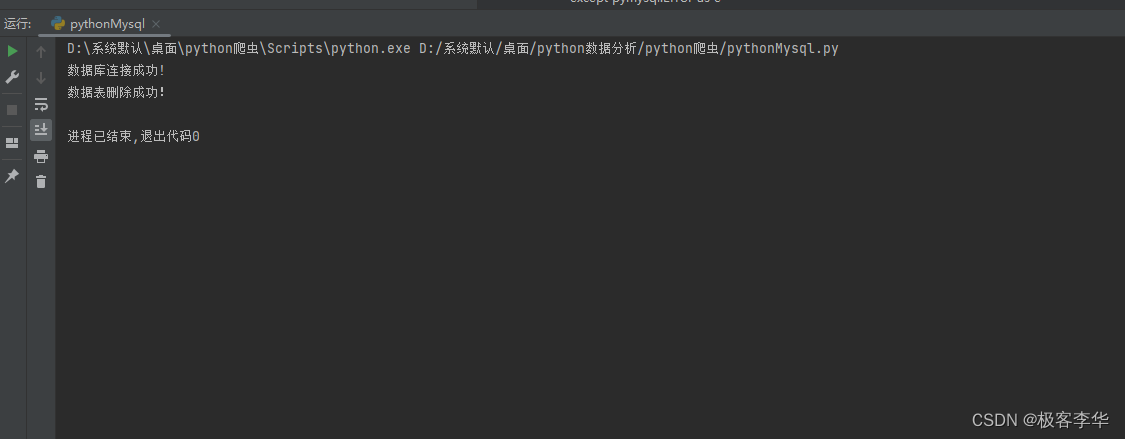Click the 运行: tool window label
The height and width of the screenshot is (439, 1125).
pos(18,24)
